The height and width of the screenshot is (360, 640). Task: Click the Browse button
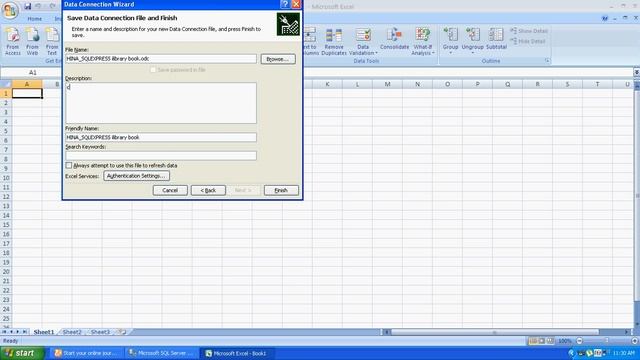278,59
